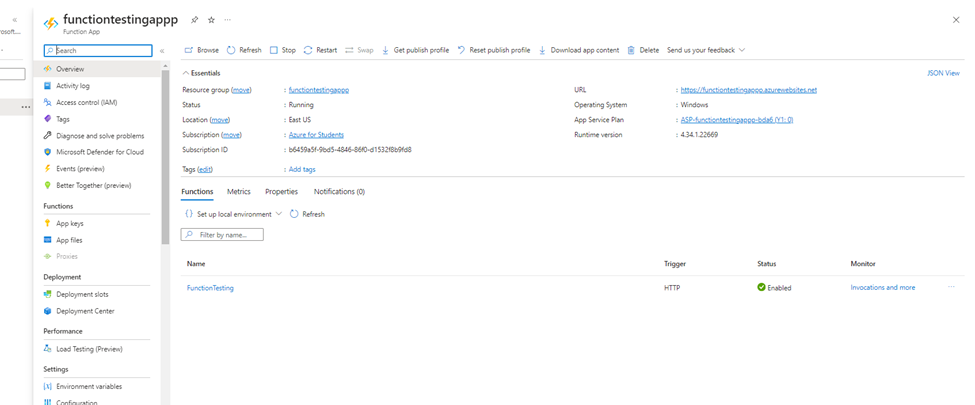The image size is (975, 405).
Task: Open ASP-functiontestingappp App Service Plan link
Action: click(x=737, y=120)
